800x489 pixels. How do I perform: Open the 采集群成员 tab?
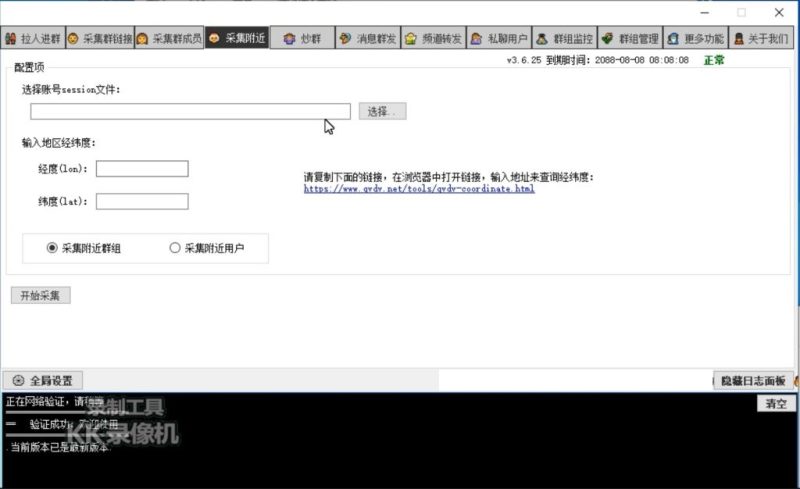click(x=169, y=38)
